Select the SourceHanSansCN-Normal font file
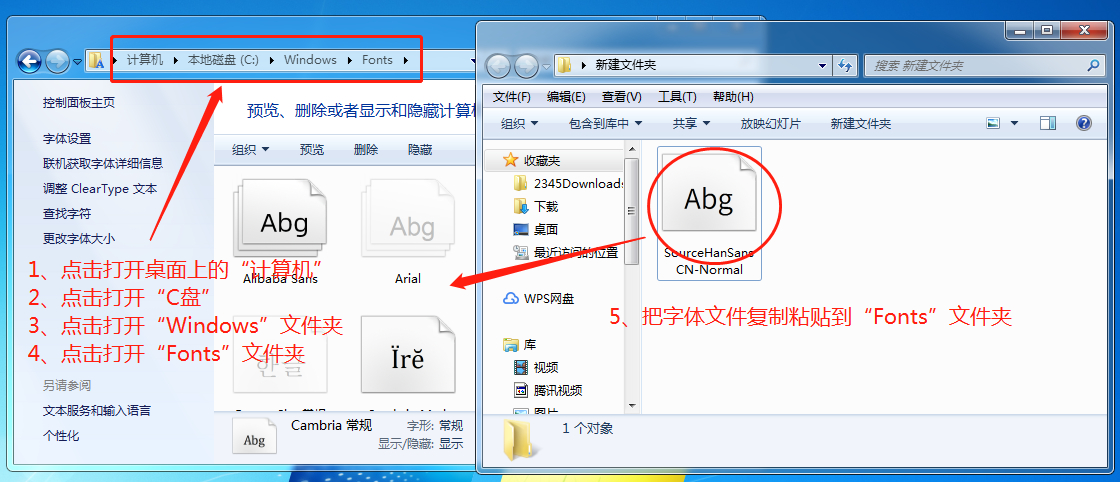Screen dimensions: 1120x482 [x=709, y=212]
